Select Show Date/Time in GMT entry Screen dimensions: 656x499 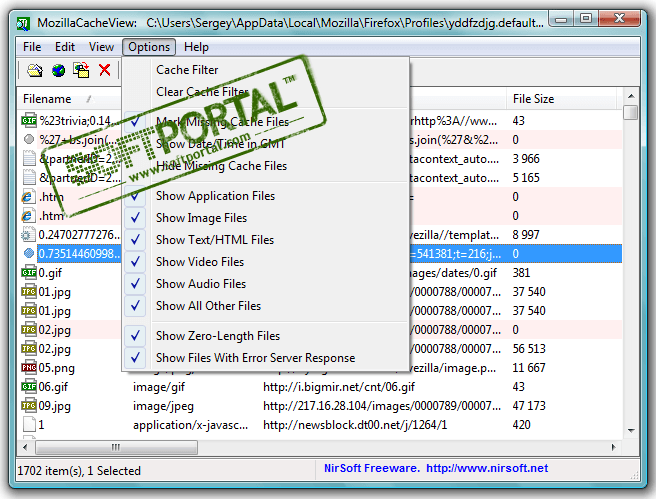tap(266, 144)
